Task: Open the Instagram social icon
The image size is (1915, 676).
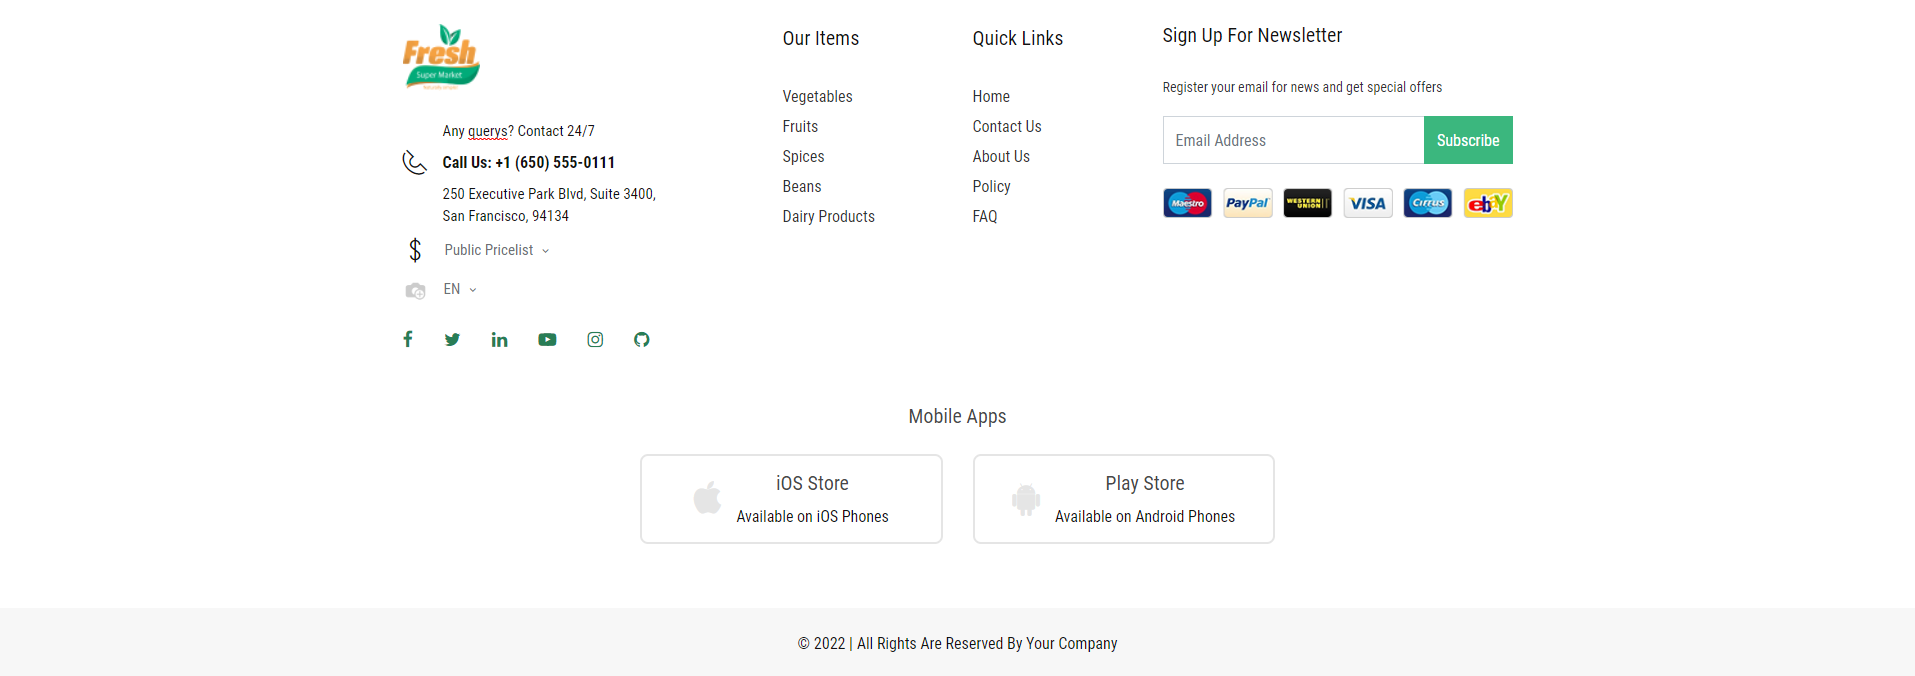Action: [x=595, y=340]
